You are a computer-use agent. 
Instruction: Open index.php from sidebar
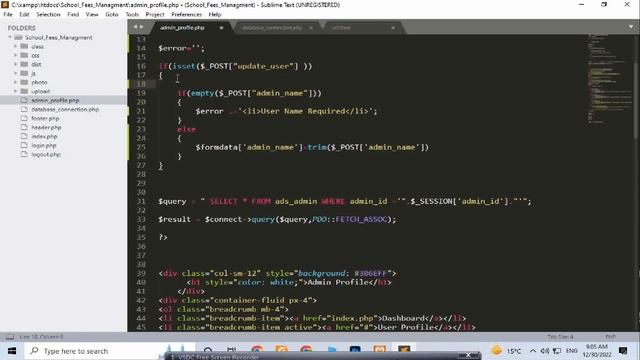(44, 136)
